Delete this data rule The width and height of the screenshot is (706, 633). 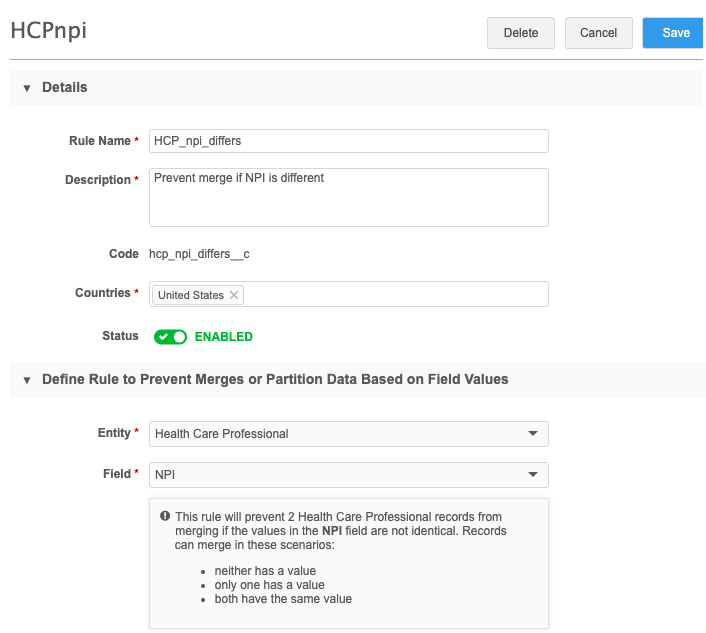point(520,33)
